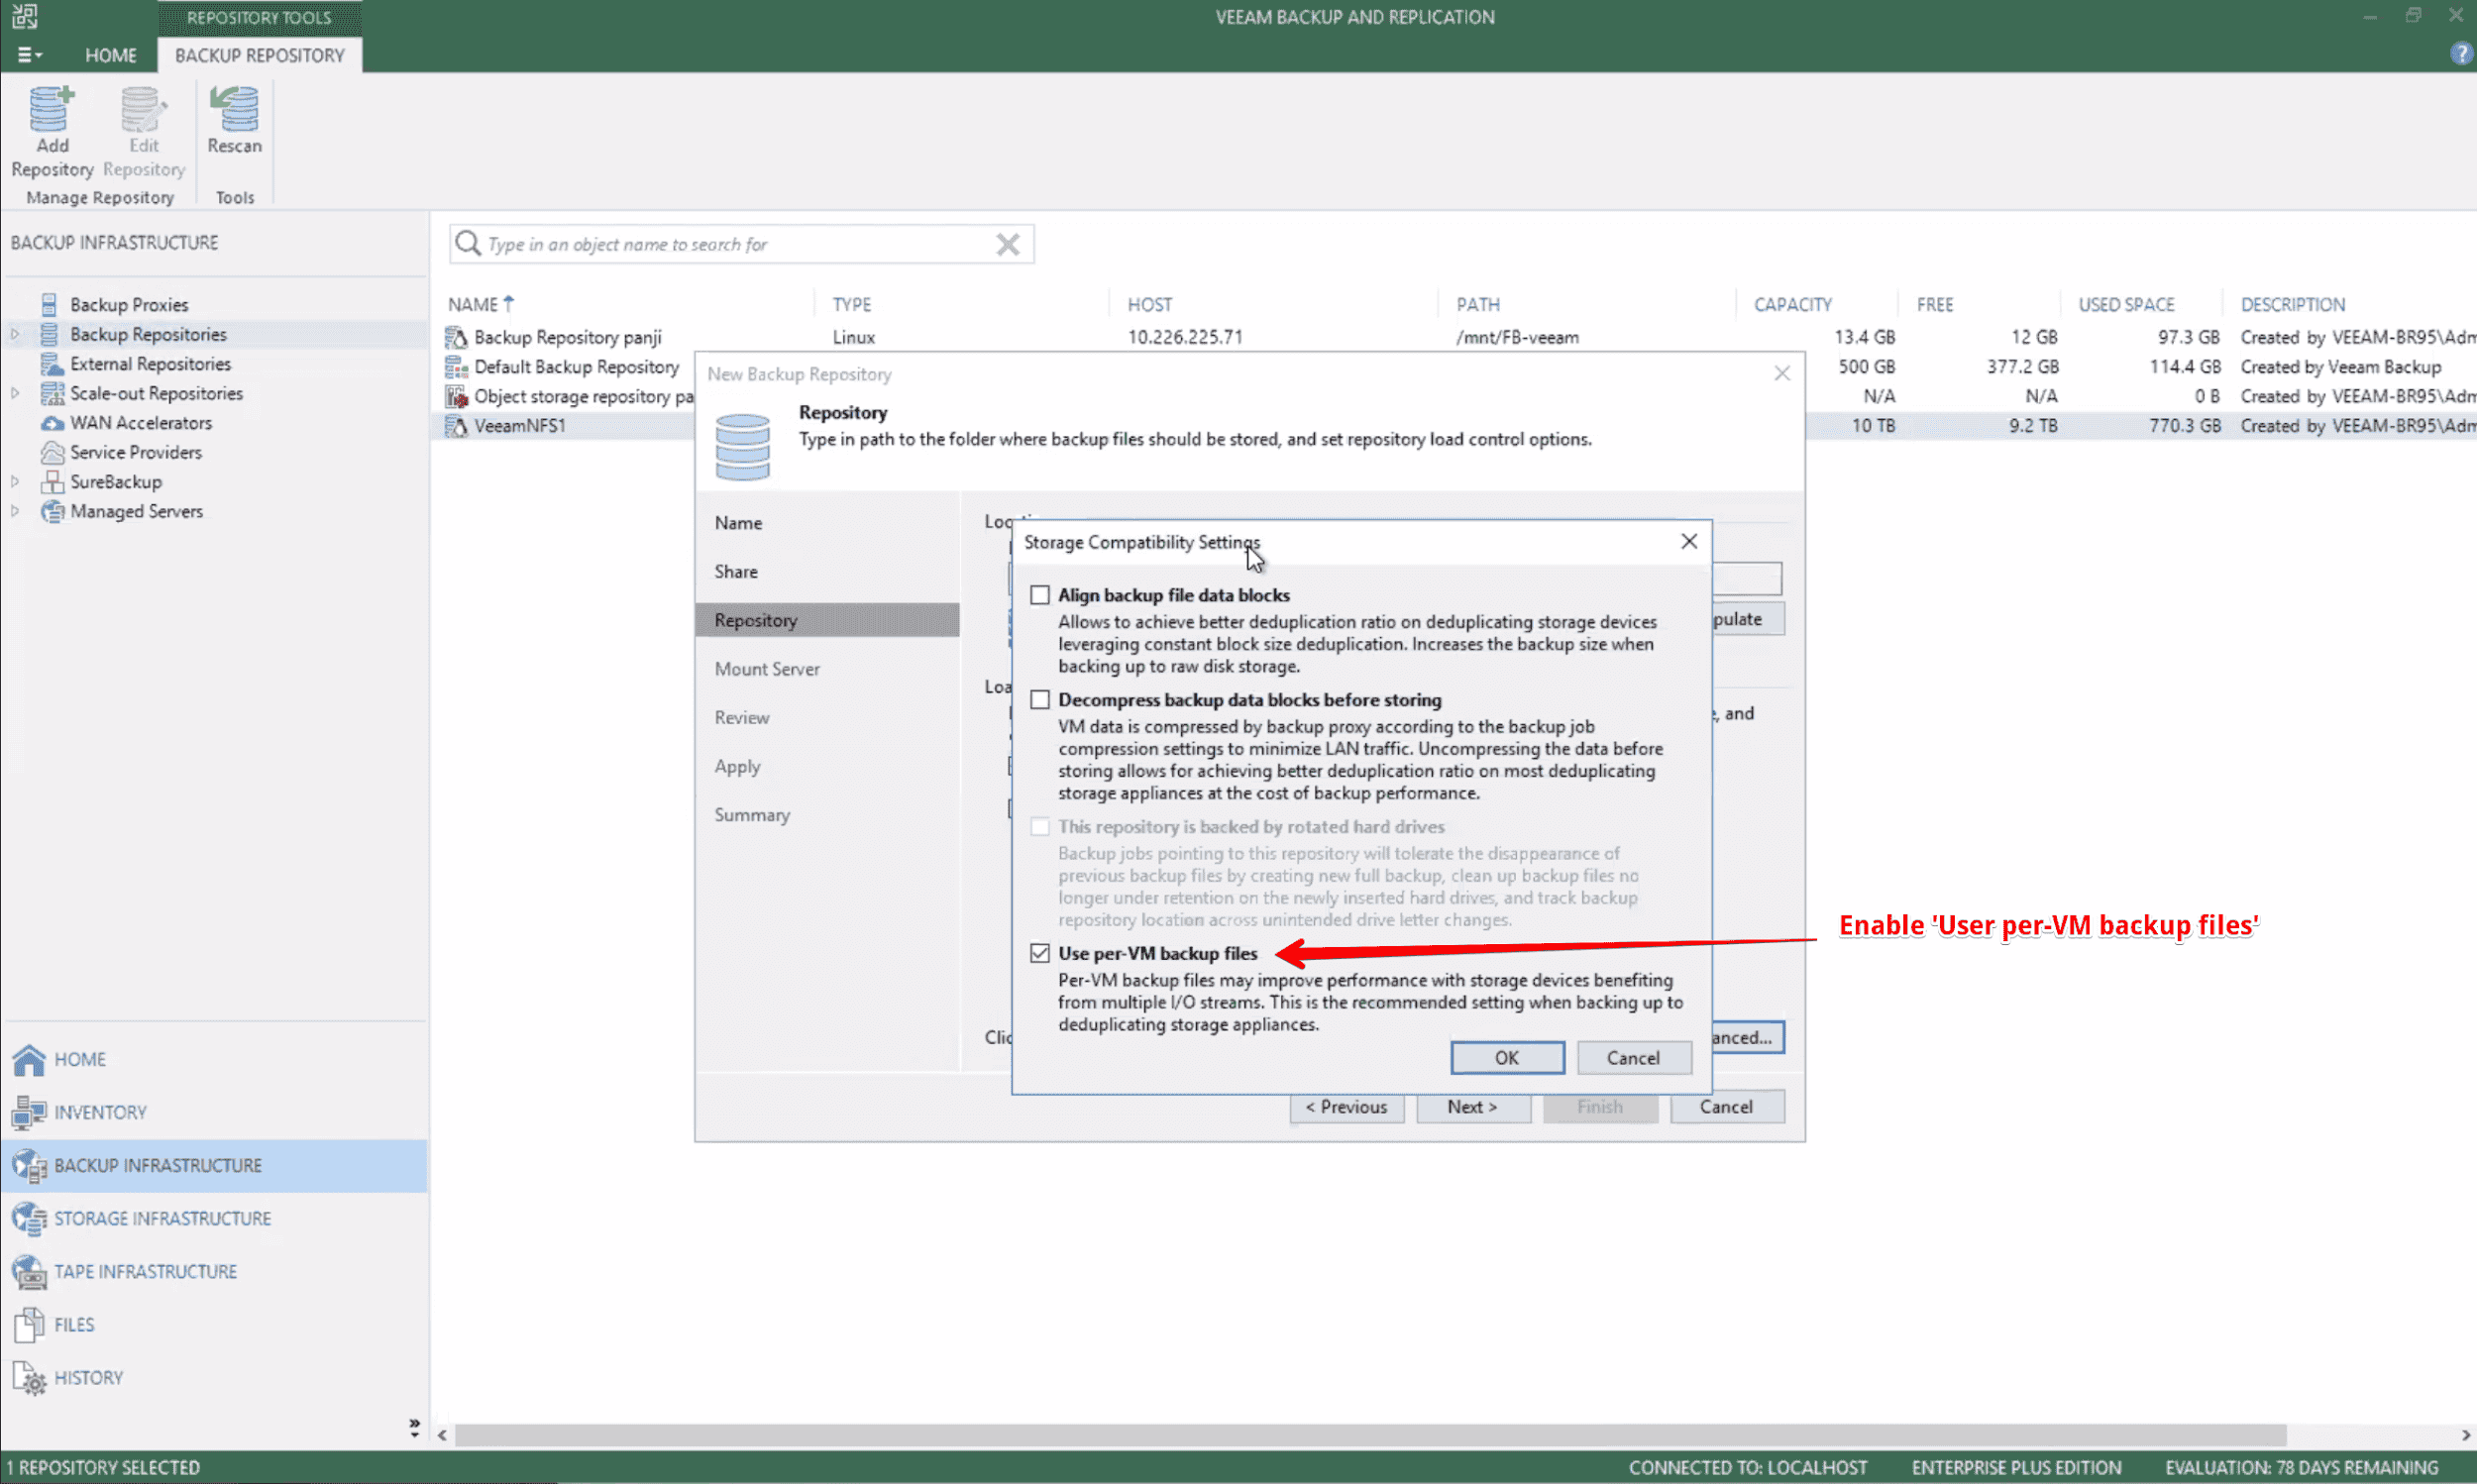This screenshot has height=1484, width=2477.
Task: Enable Decompress backup data blocks before storing
Action: pos(1040,700)
